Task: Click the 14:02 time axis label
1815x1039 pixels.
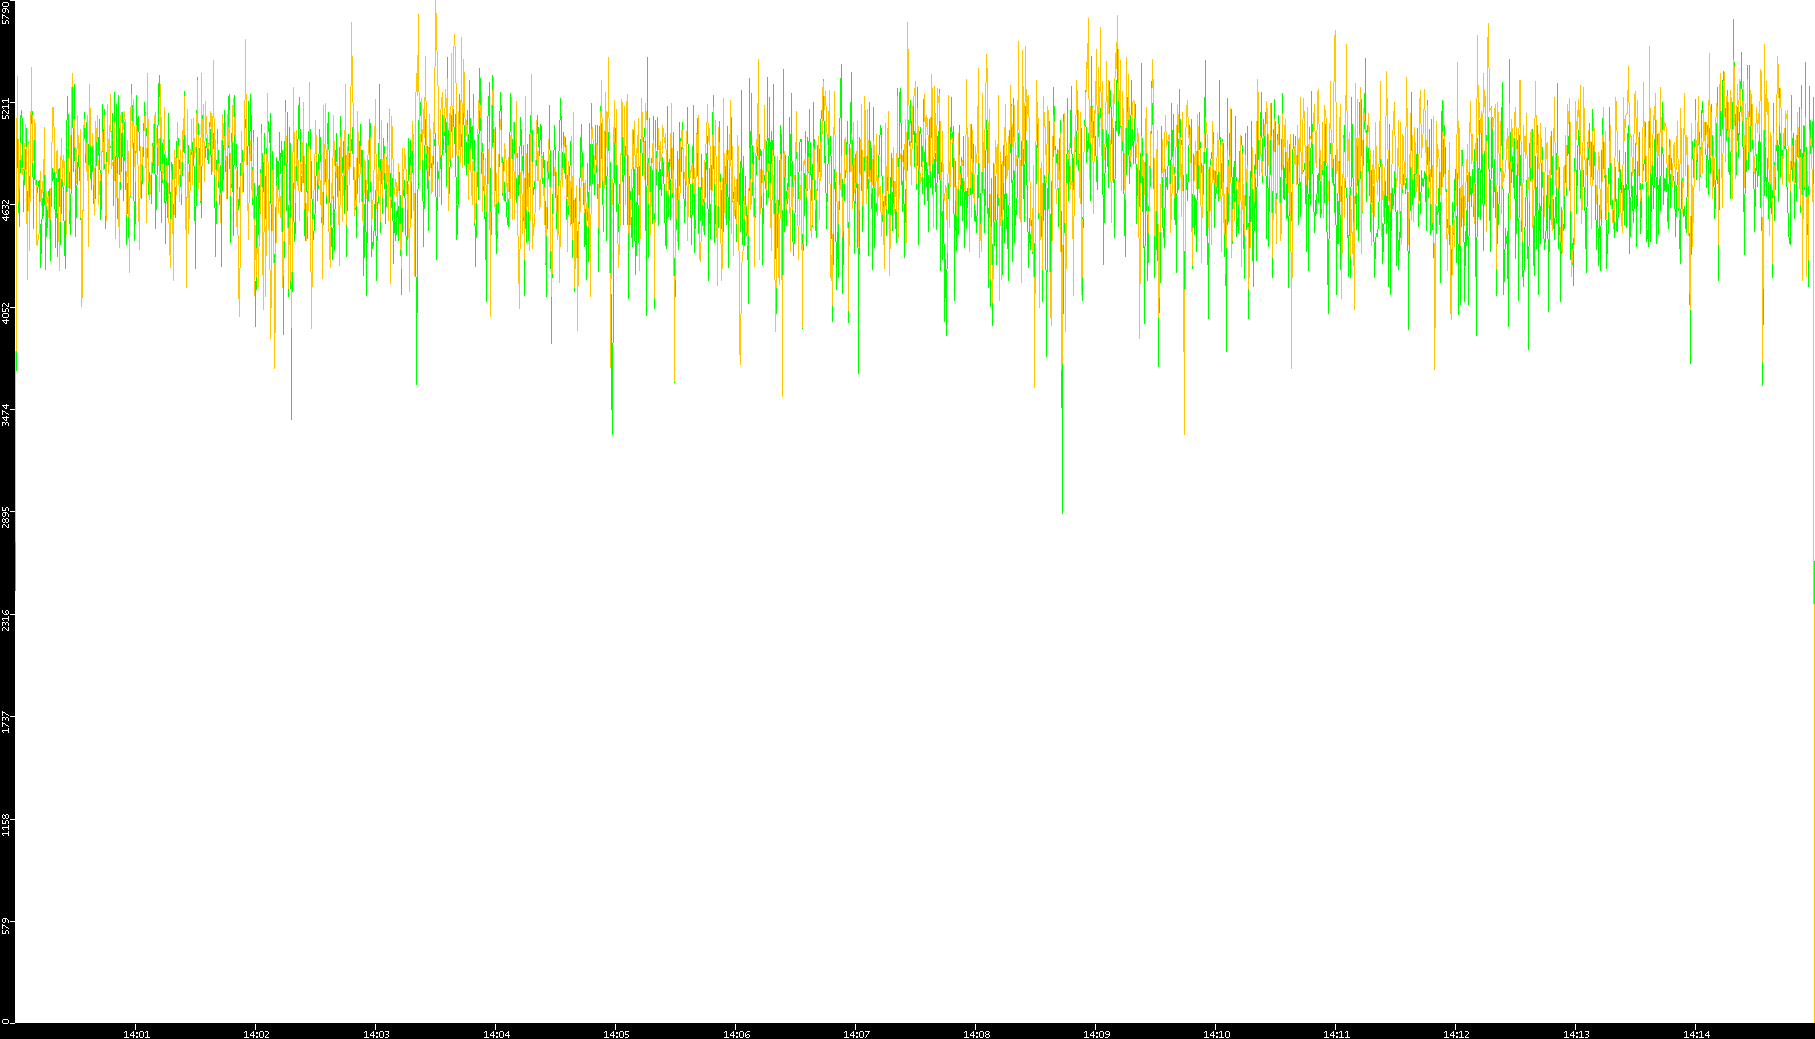Action: pos(256,1034)
